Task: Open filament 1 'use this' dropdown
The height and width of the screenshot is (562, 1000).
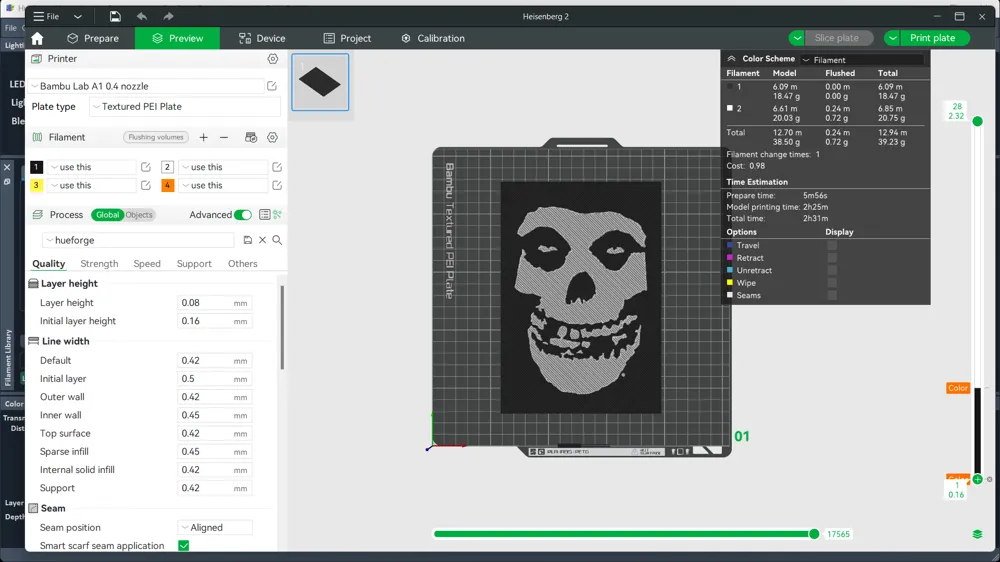Action: [92, 167]
